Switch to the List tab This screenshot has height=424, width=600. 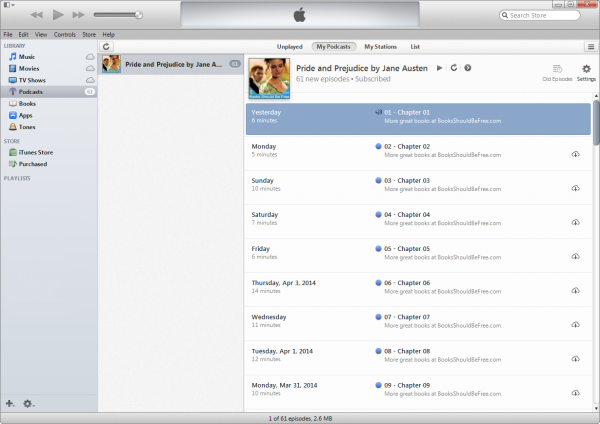pyautogui.click(x=415, y=47)
